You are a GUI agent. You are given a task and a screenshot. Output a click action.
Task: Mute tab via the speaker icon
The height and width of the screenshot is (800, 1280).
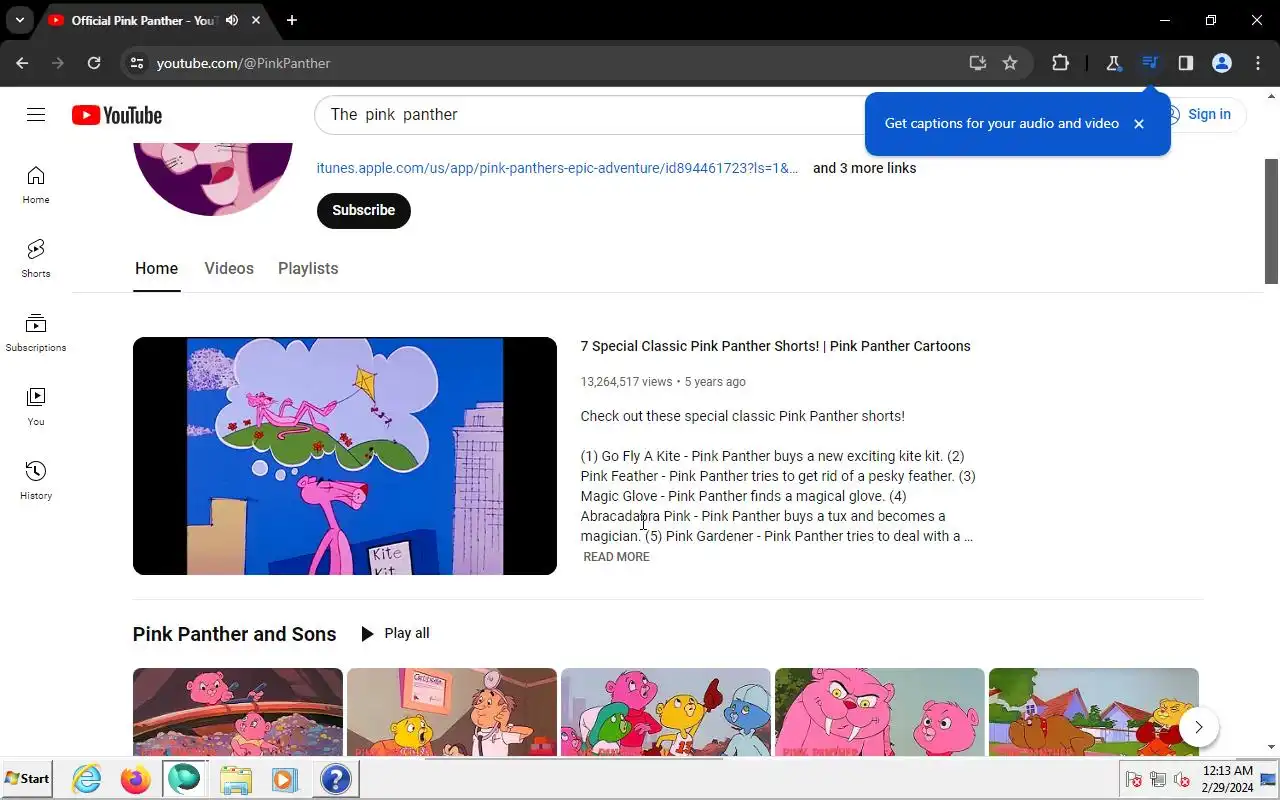pos(232,20)
